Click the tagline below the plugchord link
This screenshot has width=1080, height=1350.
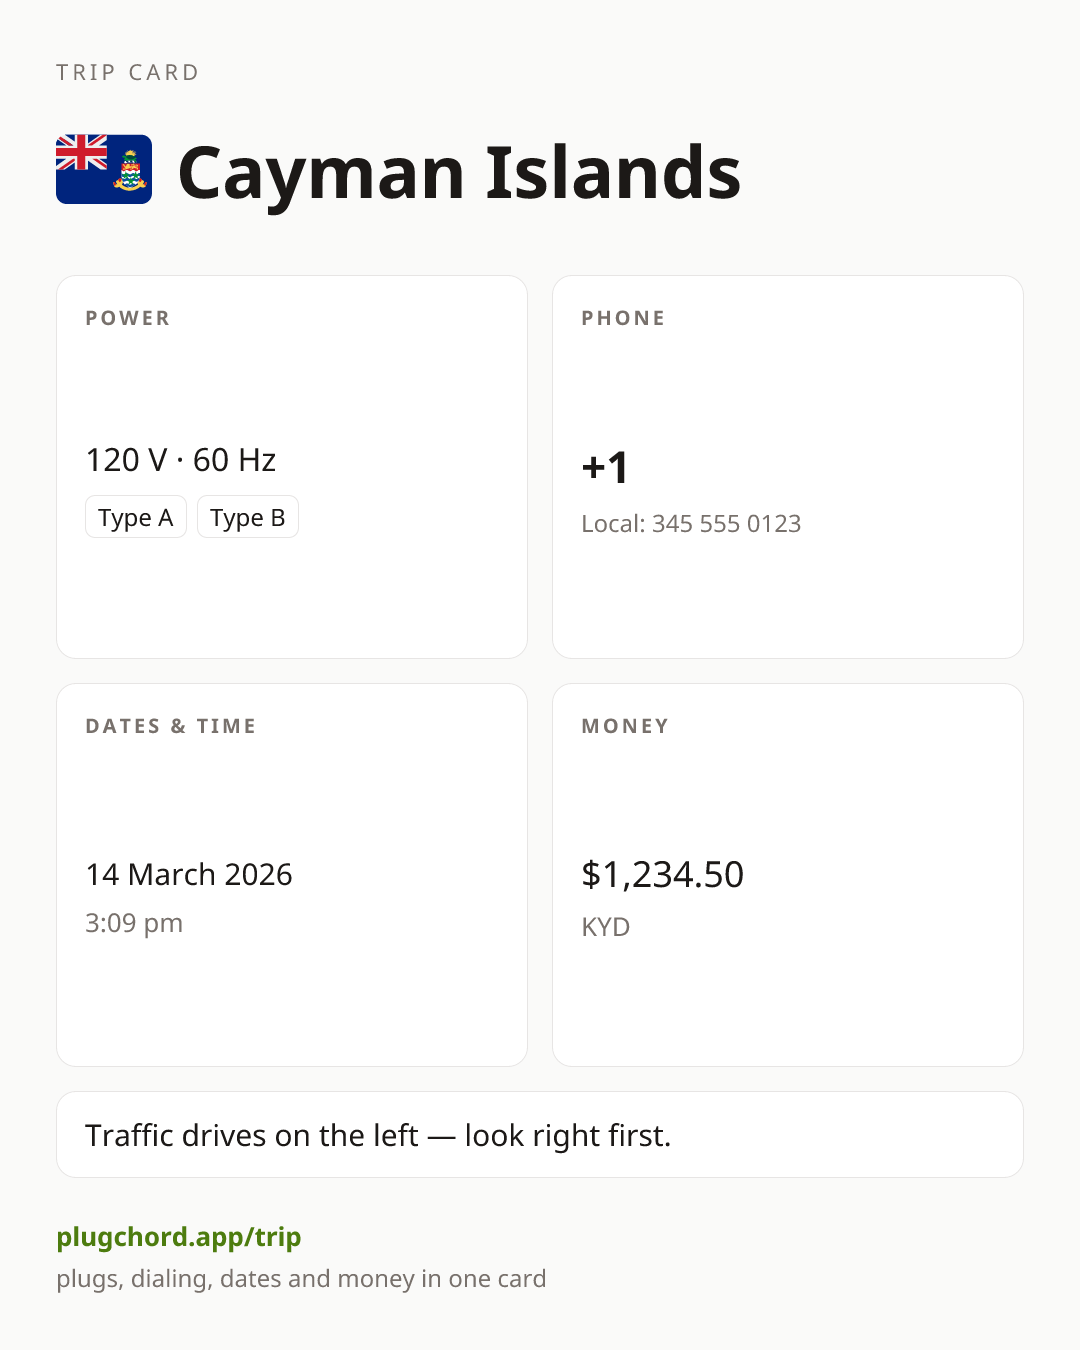pos(301,1279)
